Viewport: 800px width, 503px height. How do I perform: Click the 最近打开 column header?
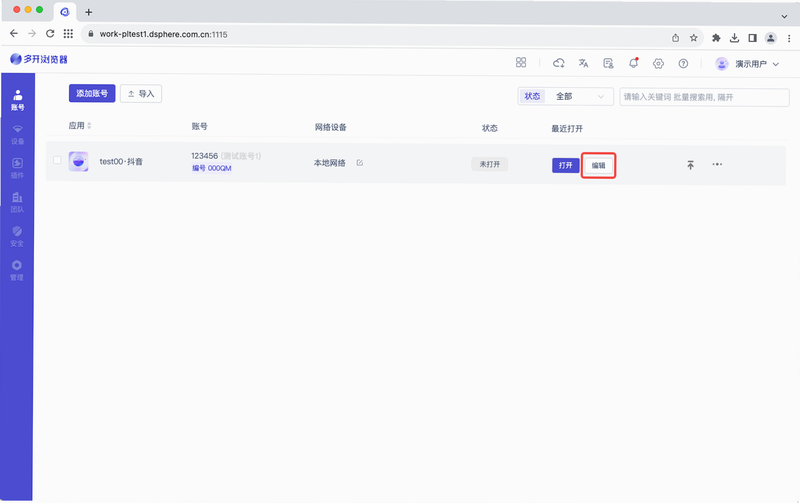[567, 129]
